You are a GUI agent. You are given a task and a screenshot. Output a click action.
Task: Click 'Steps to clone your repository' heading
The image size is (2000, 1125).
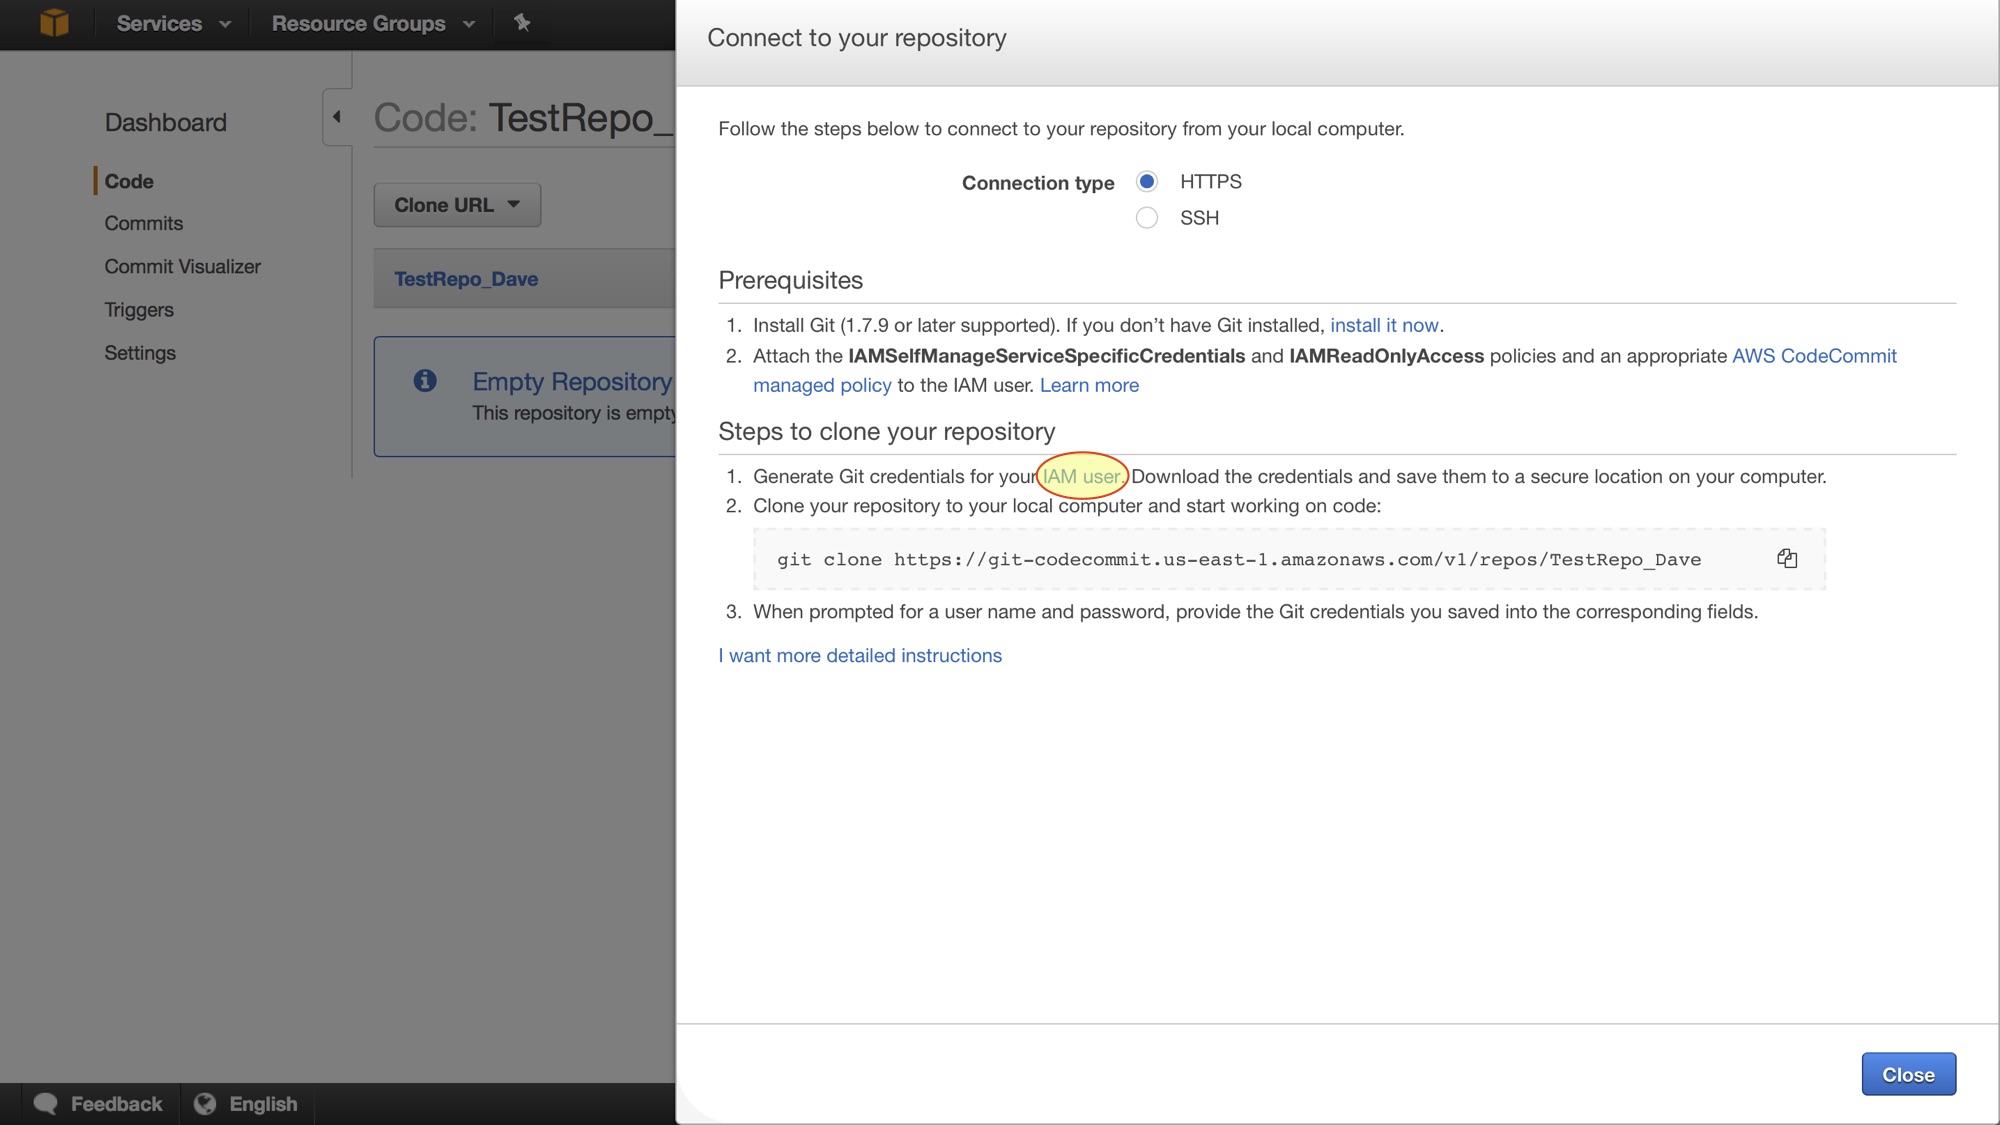[x=886, y=432]
